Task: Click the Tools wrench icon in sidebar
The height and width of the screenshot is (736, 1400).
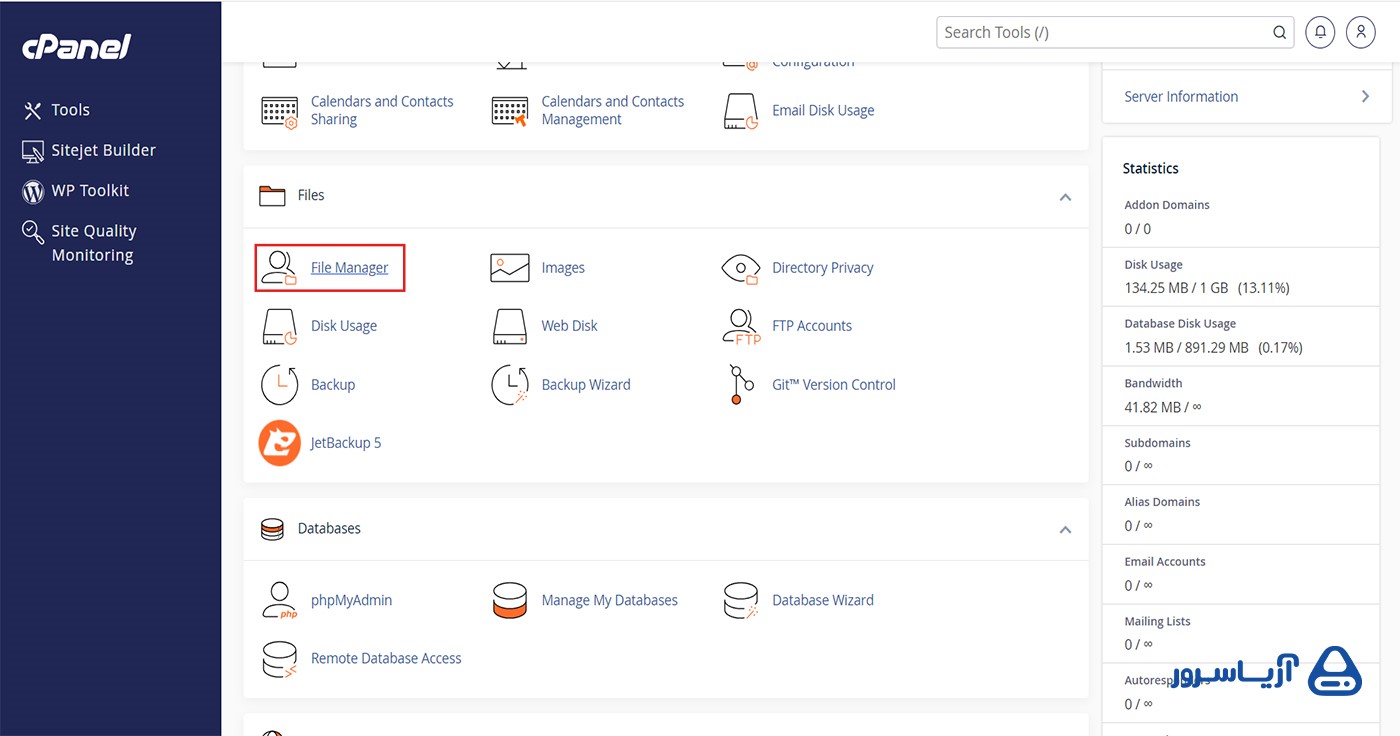Action: coord(33,110)
